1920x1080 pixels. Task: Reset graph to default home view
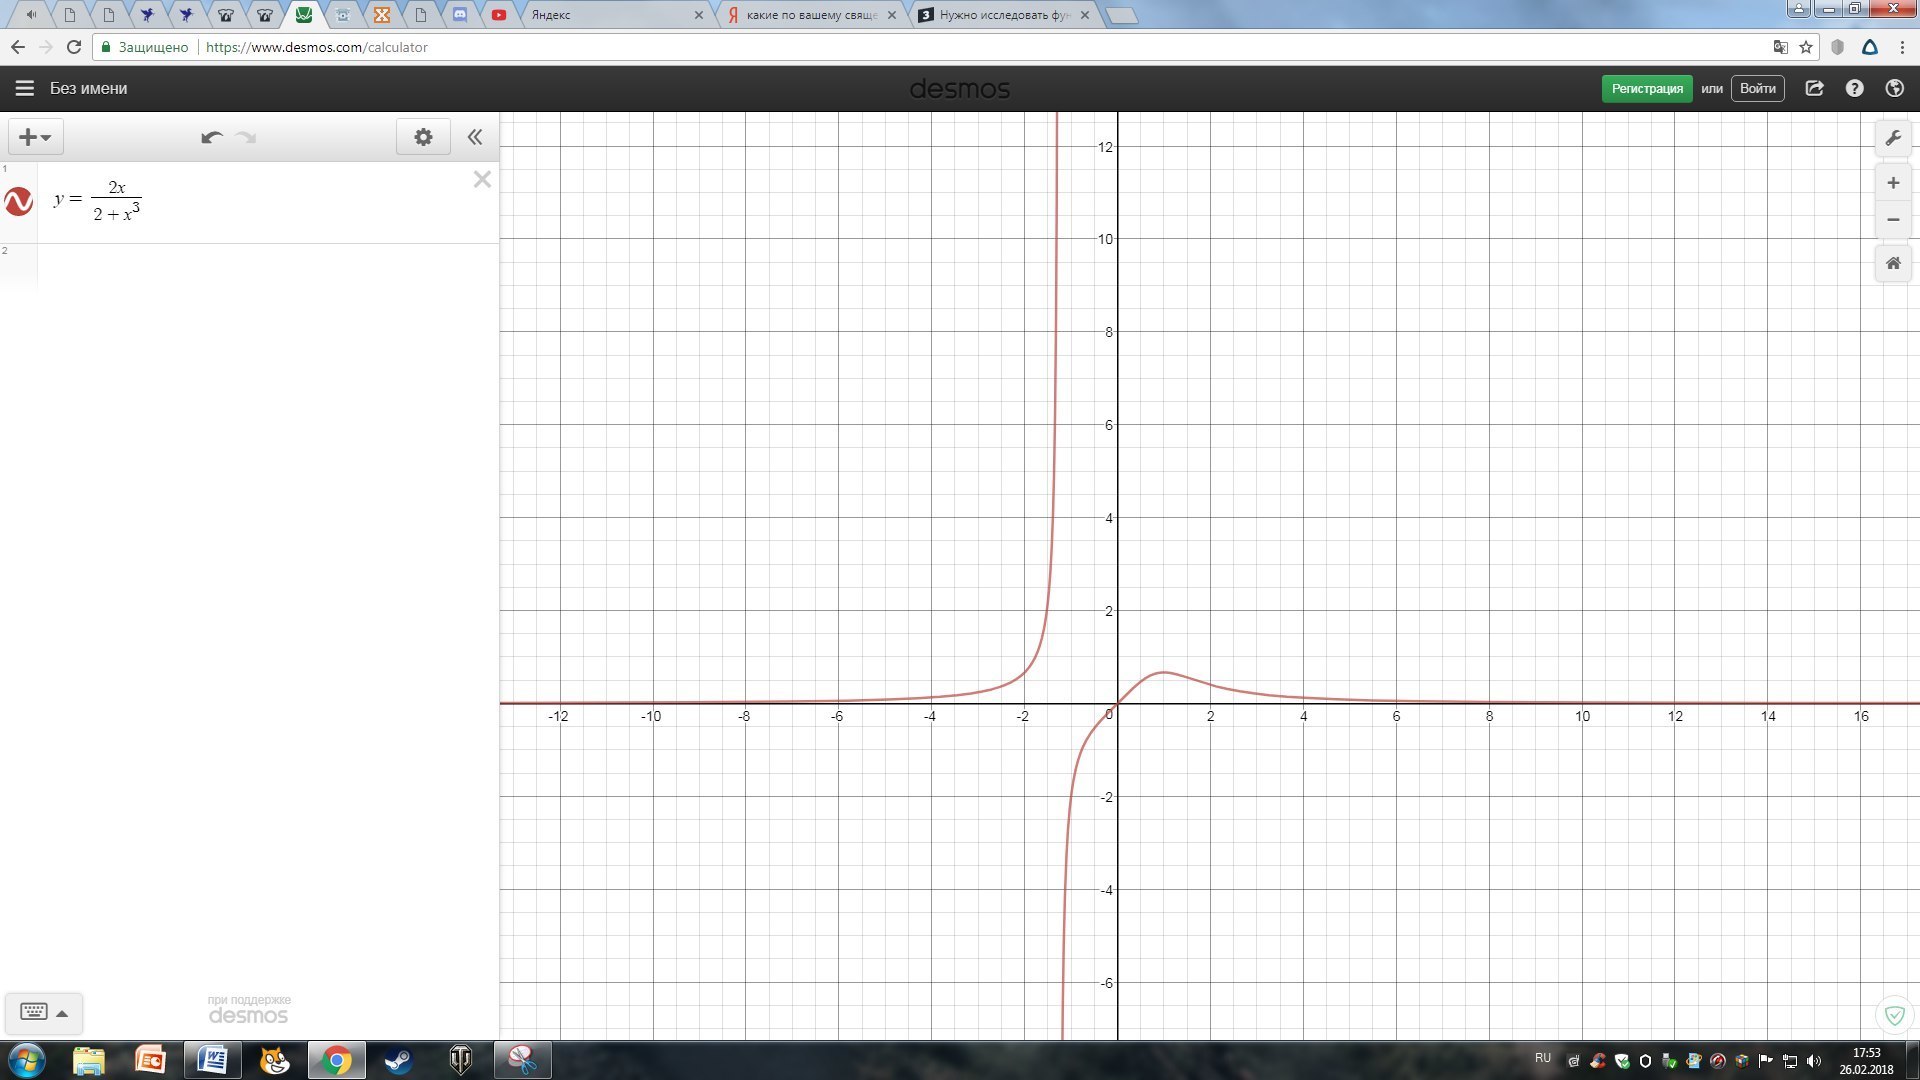tap(1893, 263)
